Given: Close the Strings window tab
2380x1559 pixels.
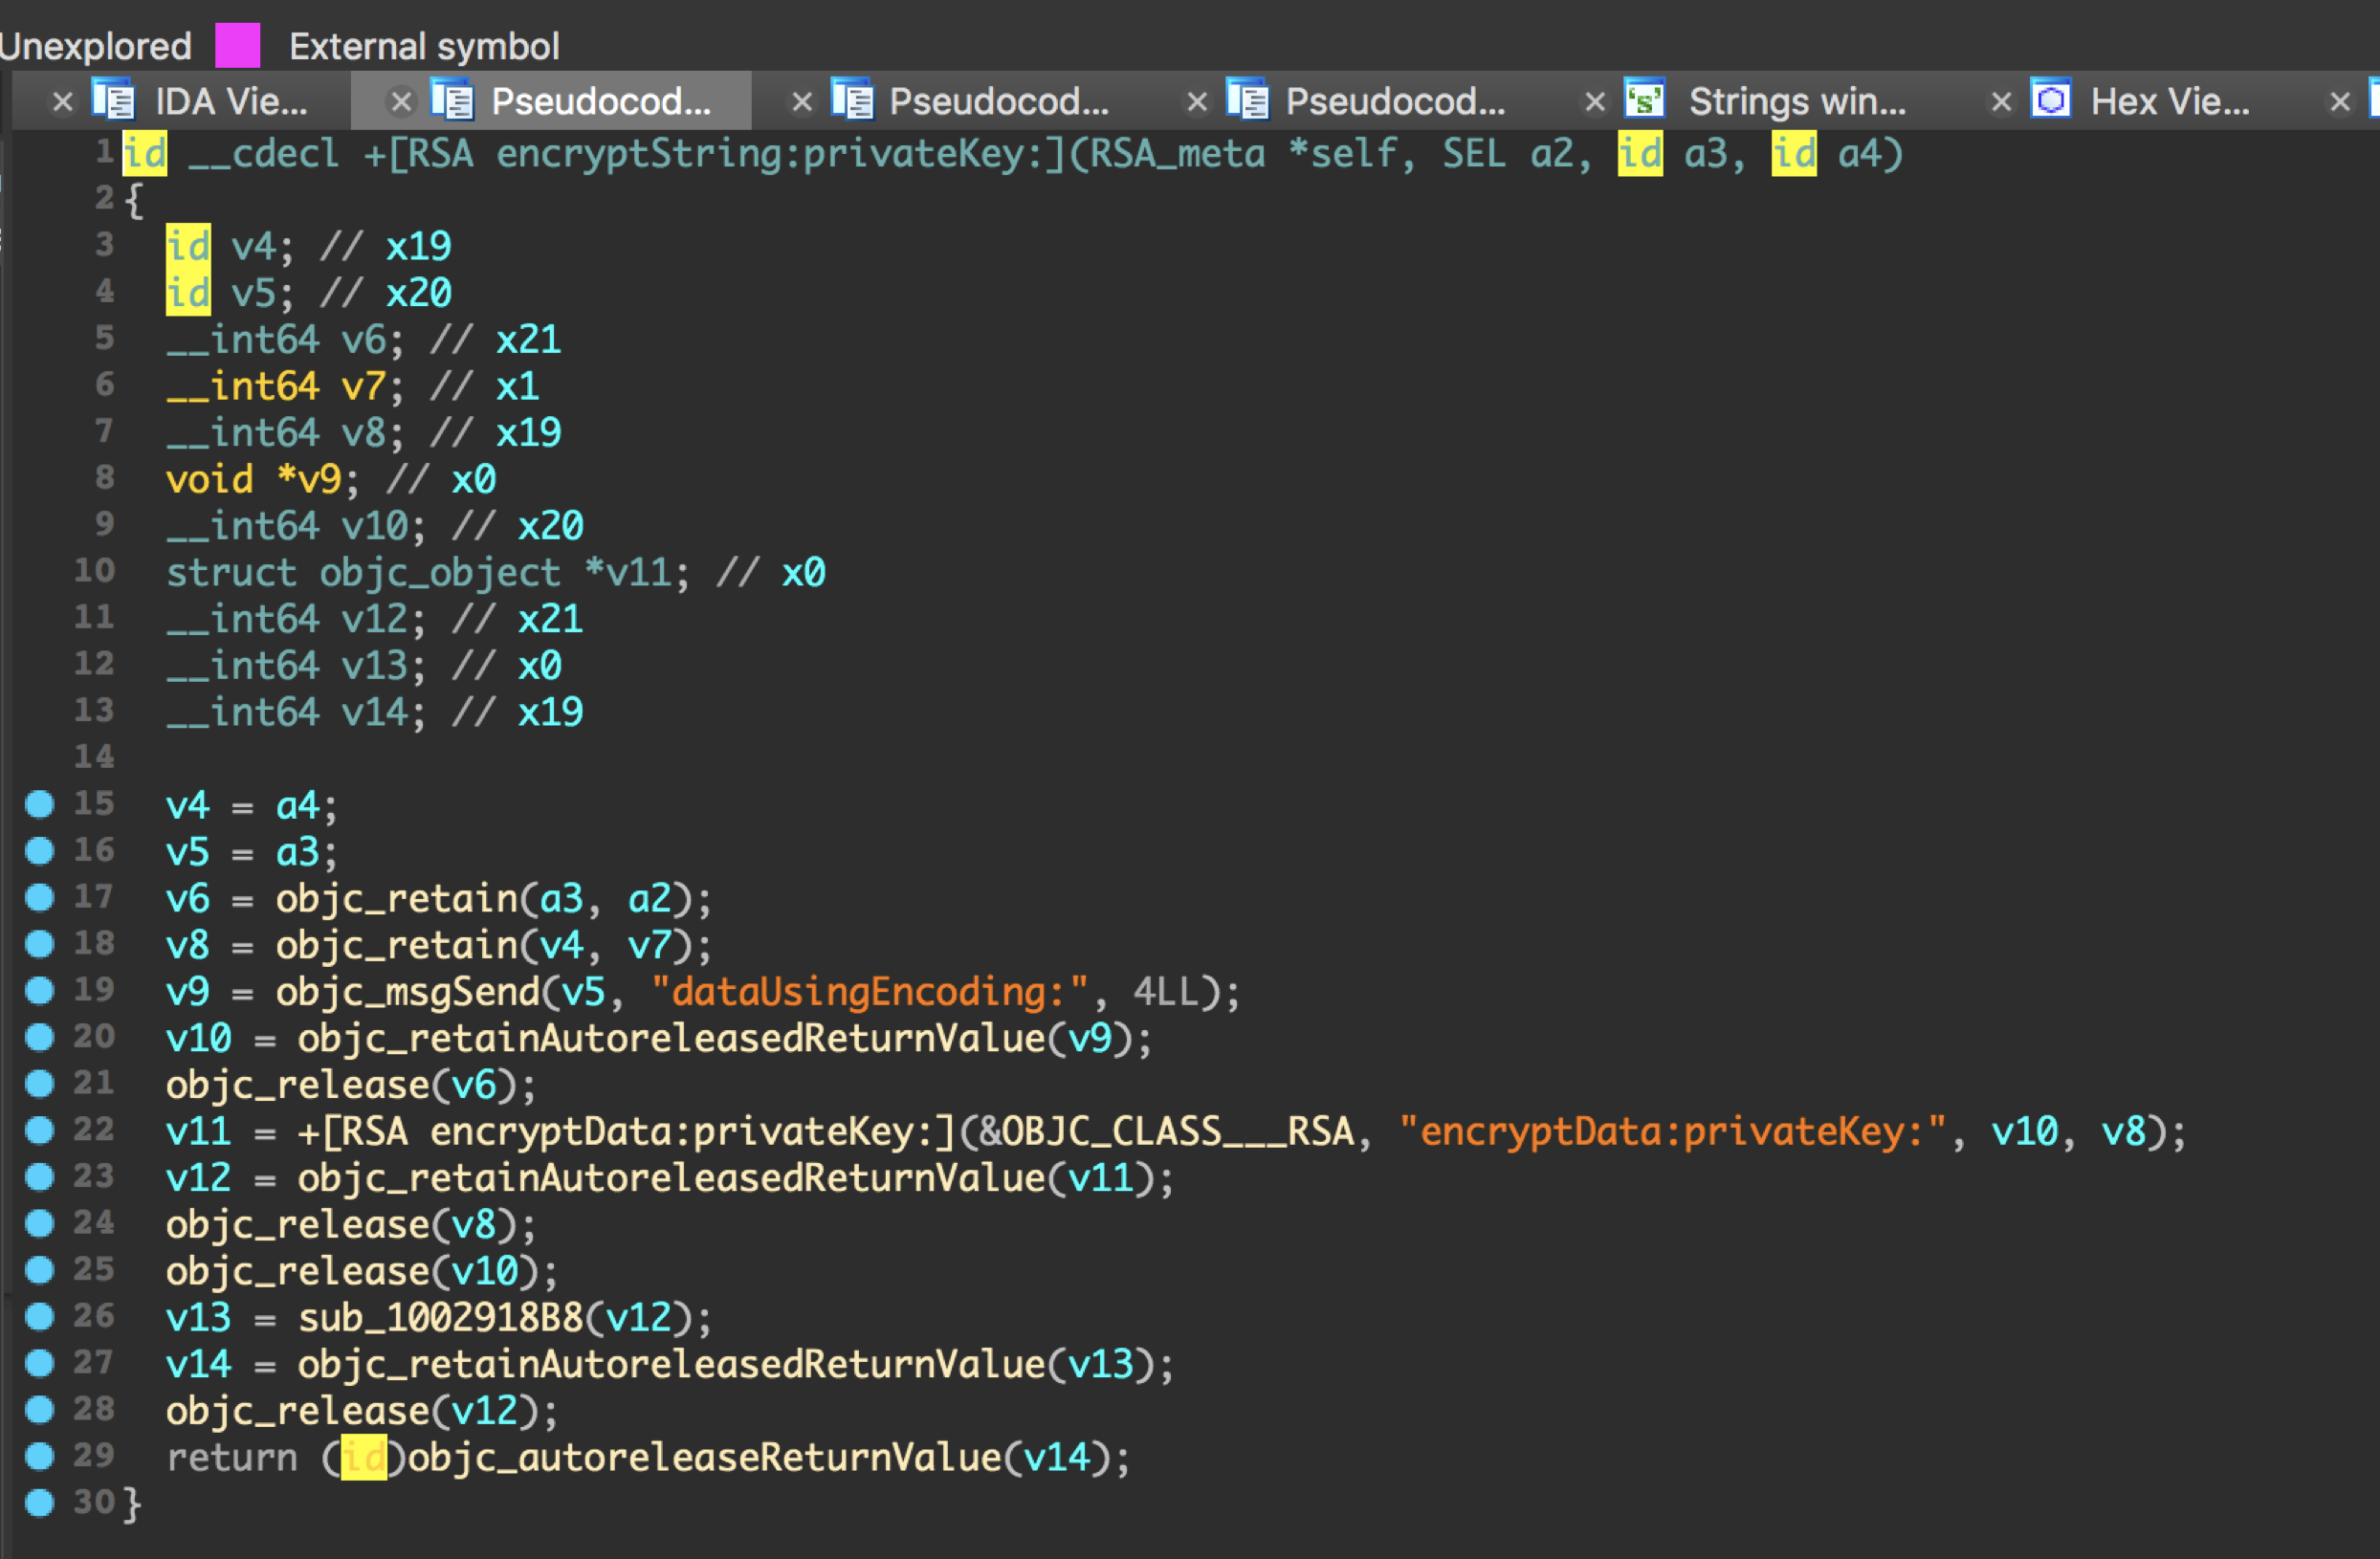Looking at the screenshot, I should click(1595, 102).
